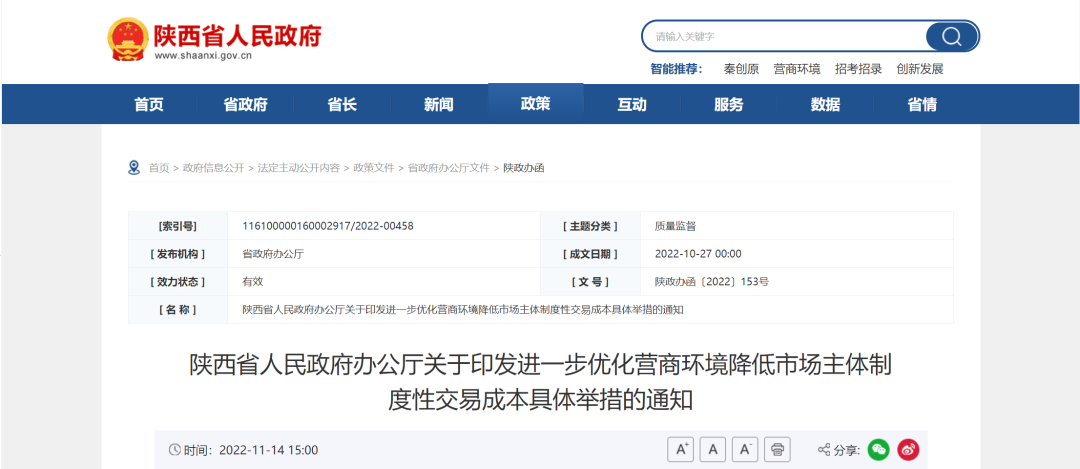
Task: Click the share symbol next to 分享
Action: tap(824, 450)
